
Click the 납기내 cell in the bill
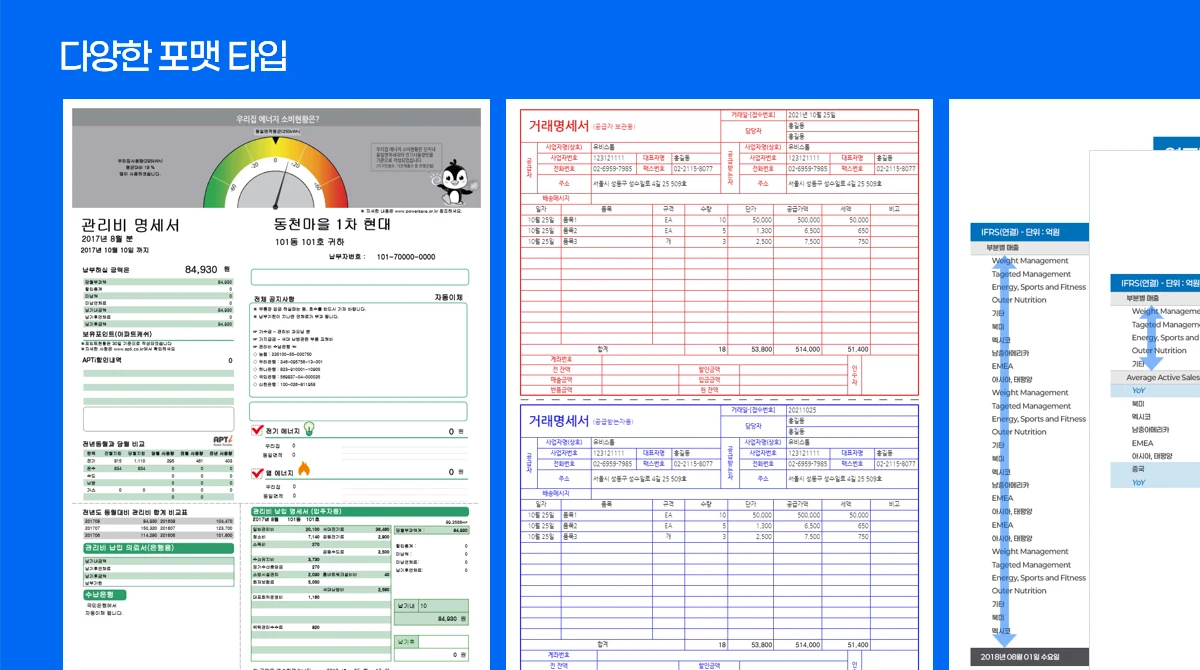pyautogui.click(x=406, y=606)
